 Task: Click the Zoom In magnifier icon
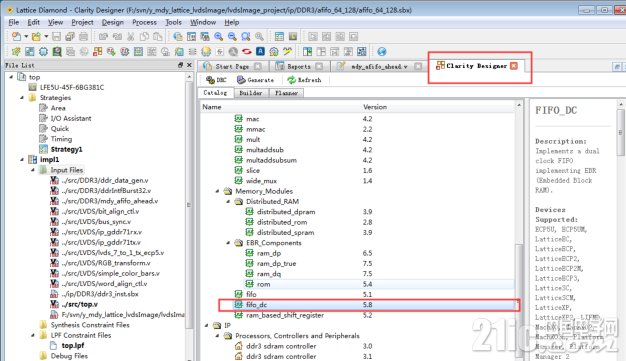tap(219, 37)
